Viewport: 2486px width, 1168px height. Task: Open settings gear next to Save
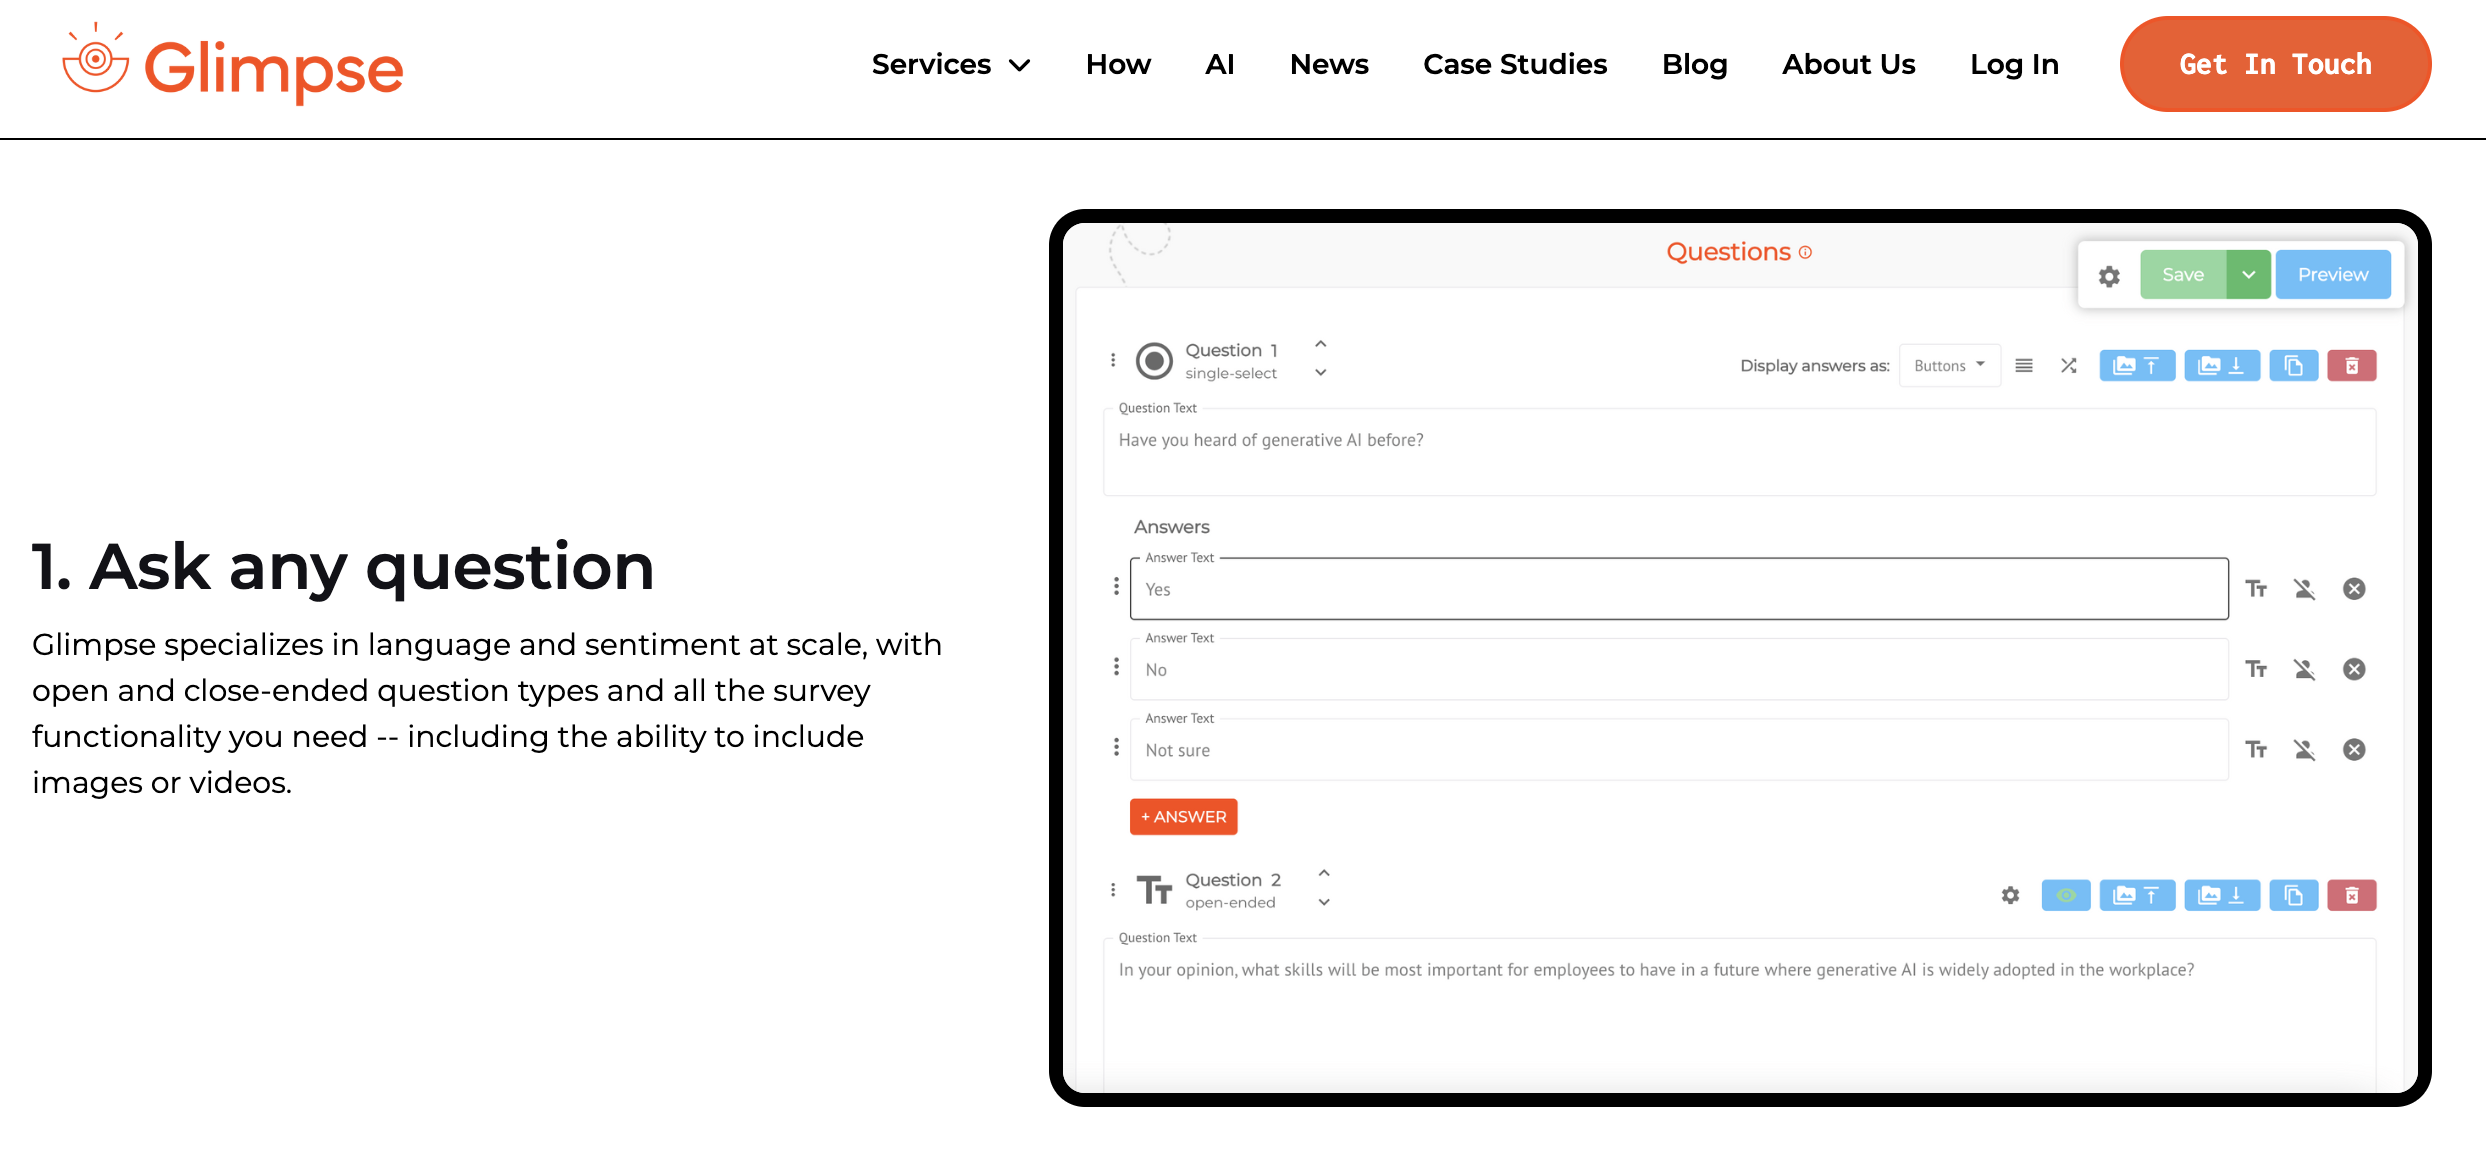pyautogui.click(x=2109, y=276)
